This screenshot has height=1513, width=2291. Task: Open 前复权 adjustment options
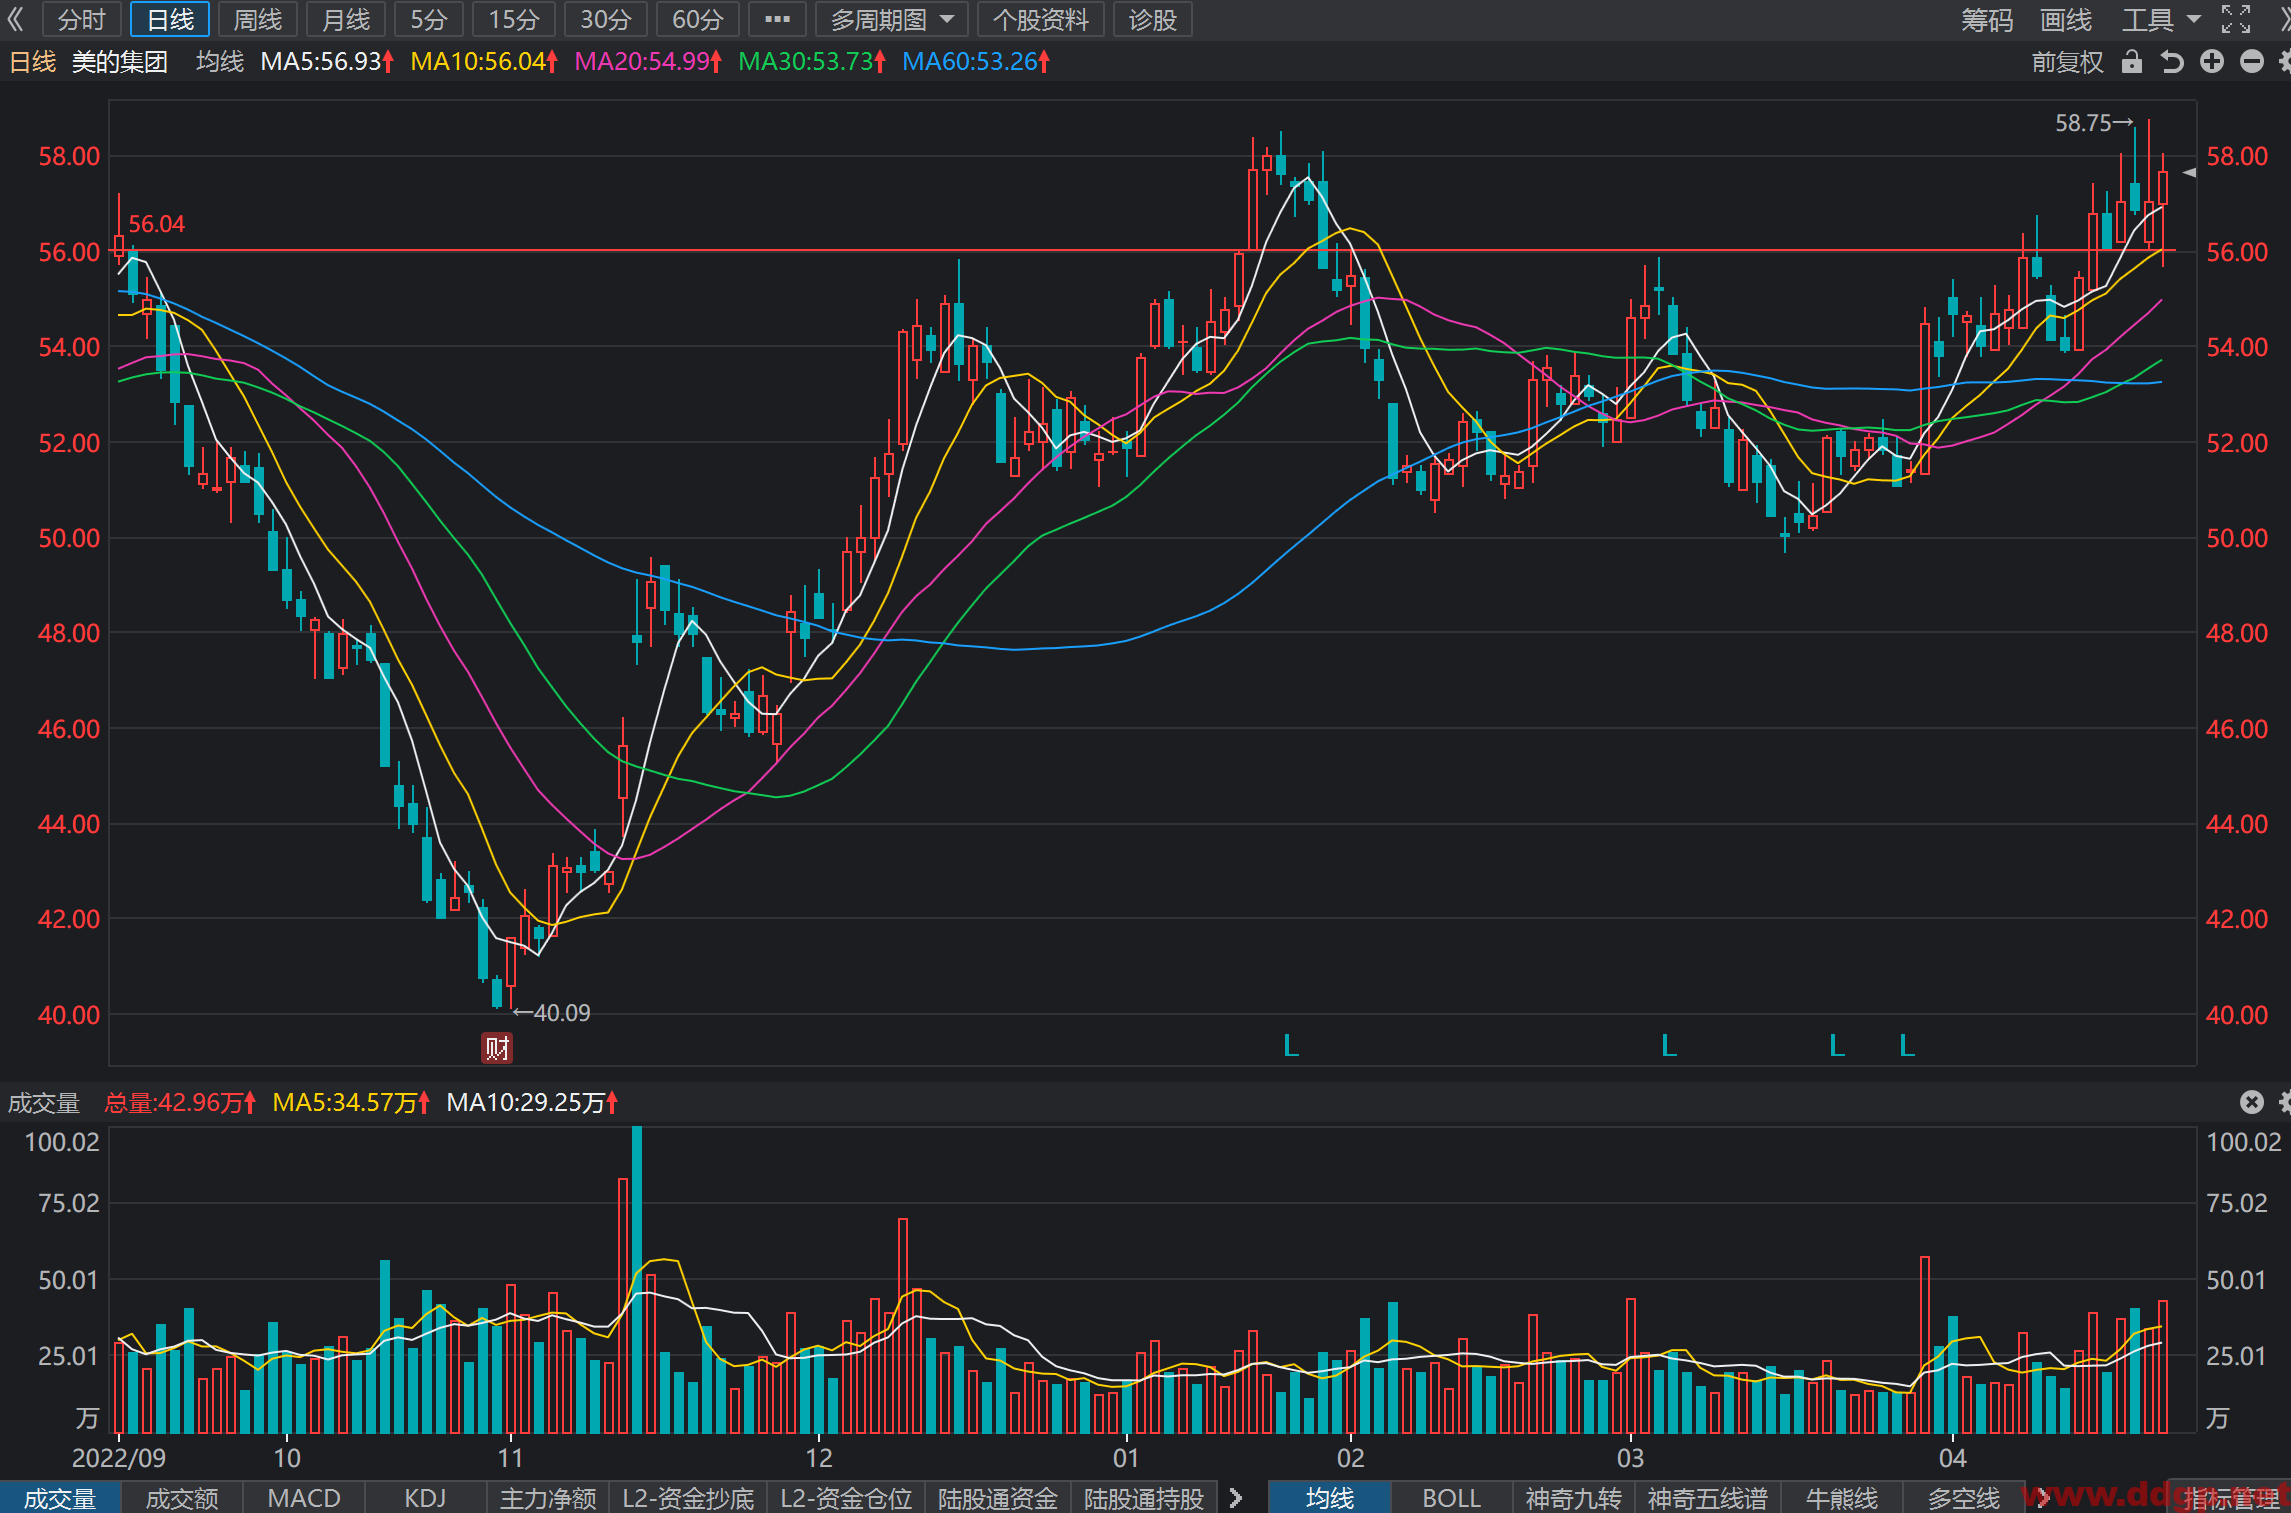tap(2067, 62)
